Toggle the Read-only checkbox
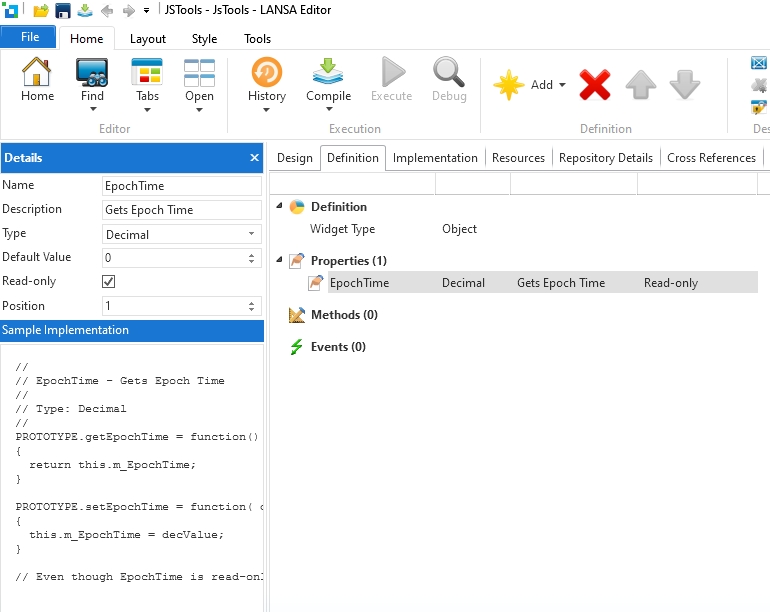Screen dimensions: 770x612 pyautogui.click(x=109, y=281)
